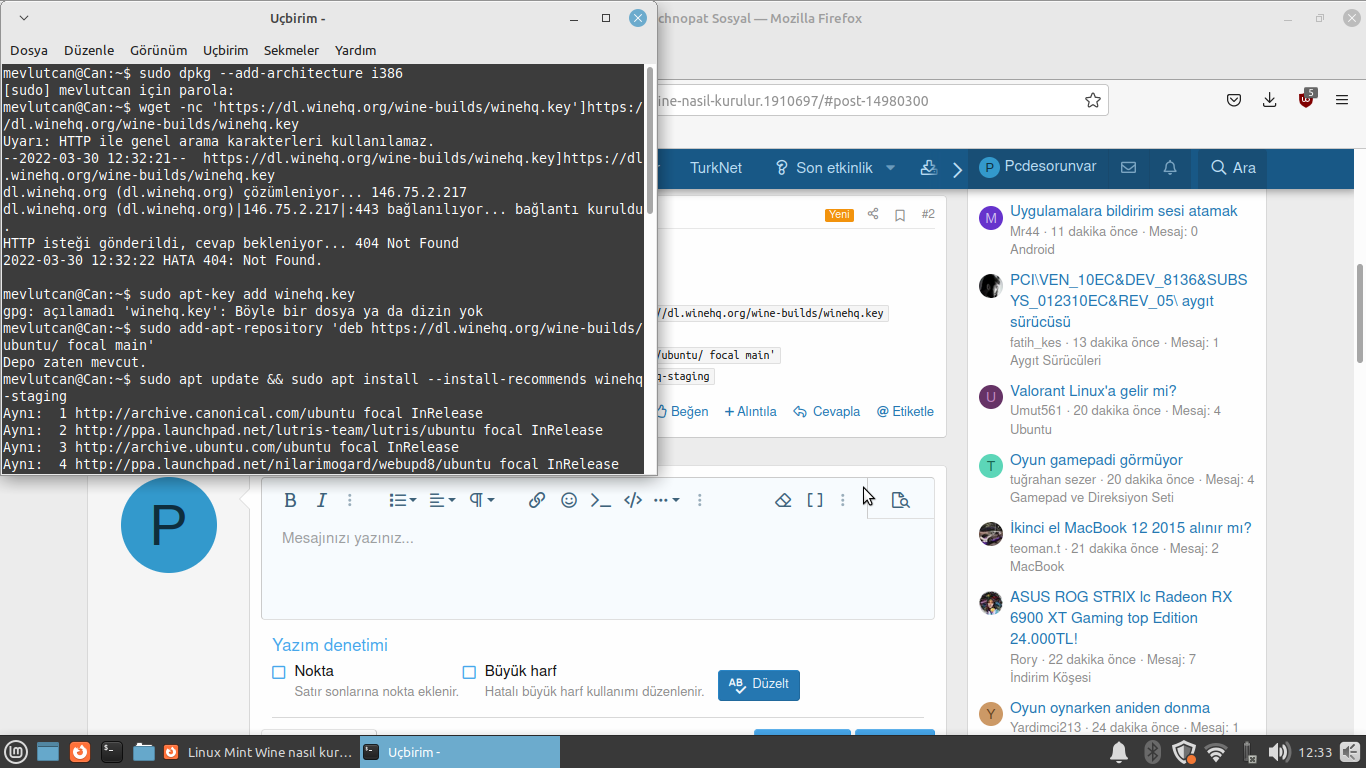Open the Yardım menu in the terminal
This screenshot has height=768, width=1366.
(x=355, y=50)
